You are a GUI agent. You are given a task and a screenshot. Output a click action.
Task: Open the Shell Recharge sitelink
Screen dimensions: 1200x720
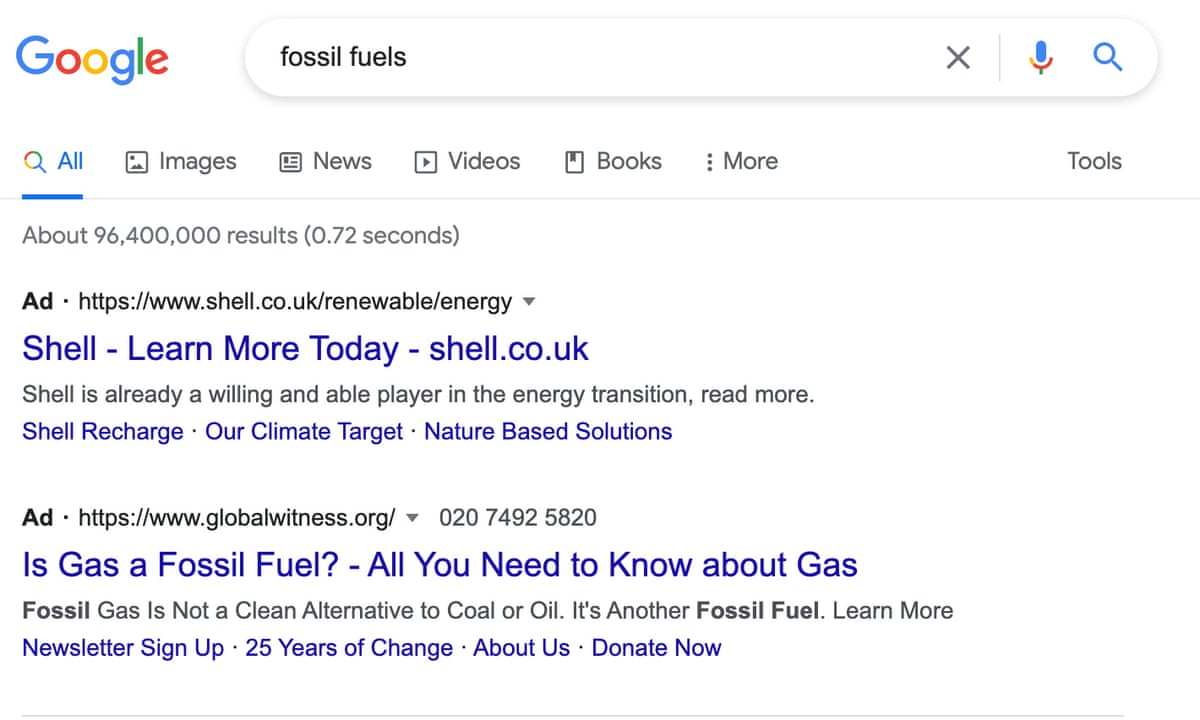coord(102,432)
